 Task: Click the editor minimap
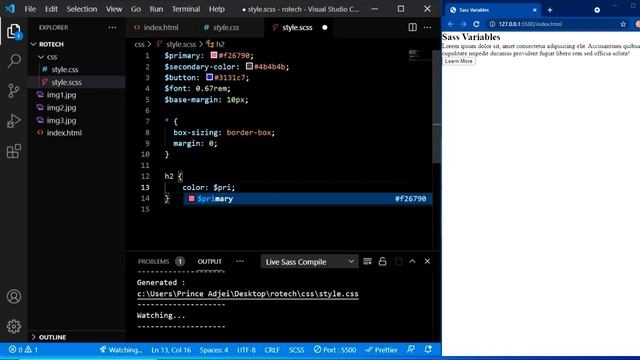tap(420, 55)
